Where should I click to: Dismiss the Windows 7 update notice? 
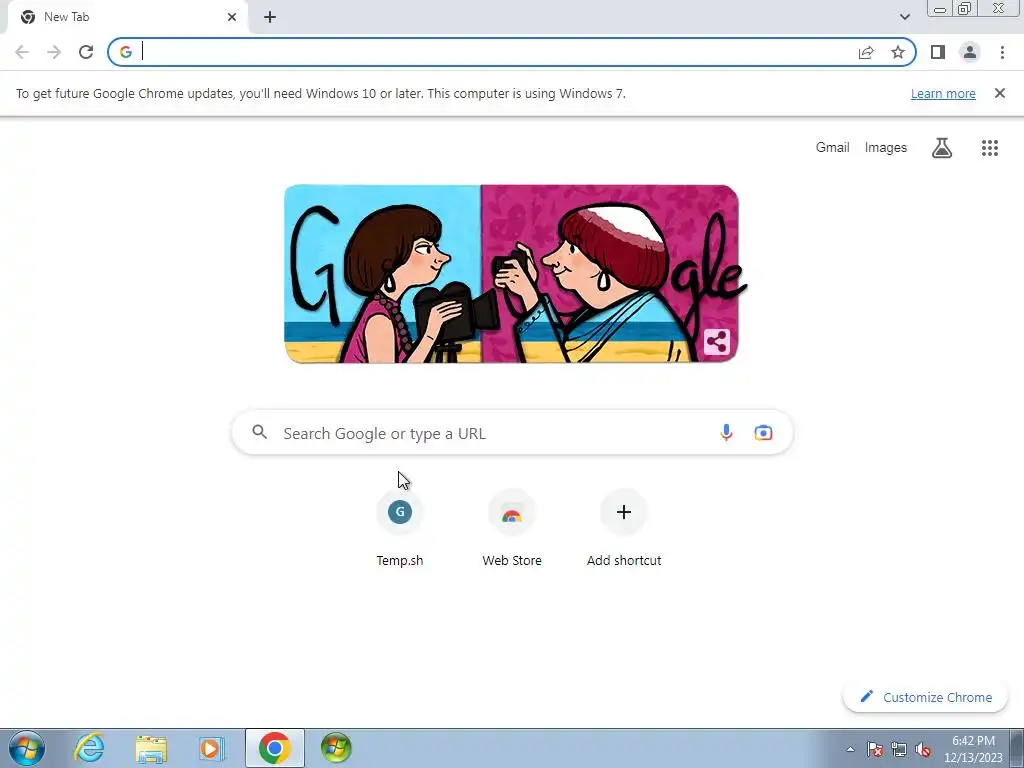coord(1000,93)
